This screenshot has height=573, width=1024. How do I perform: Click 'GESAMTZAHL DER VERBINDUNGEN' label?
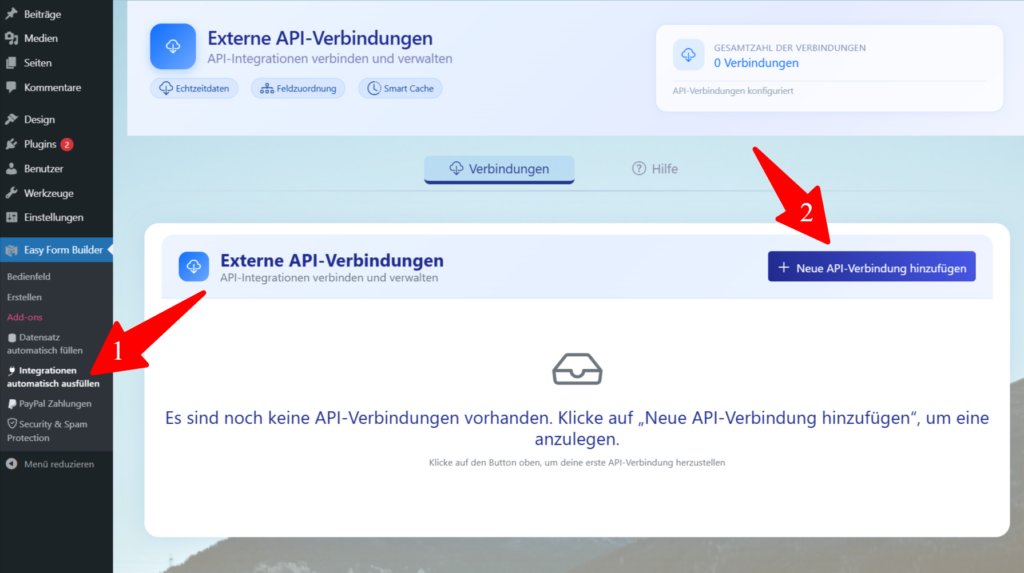(790, 48)
